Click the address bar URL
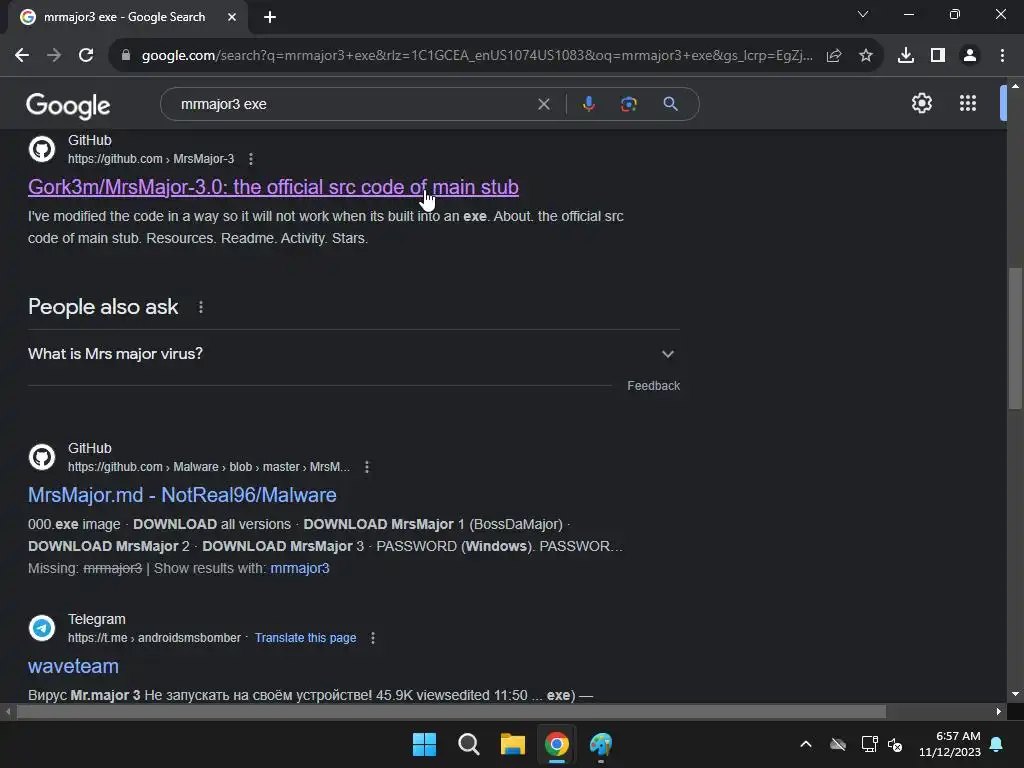 477,56
